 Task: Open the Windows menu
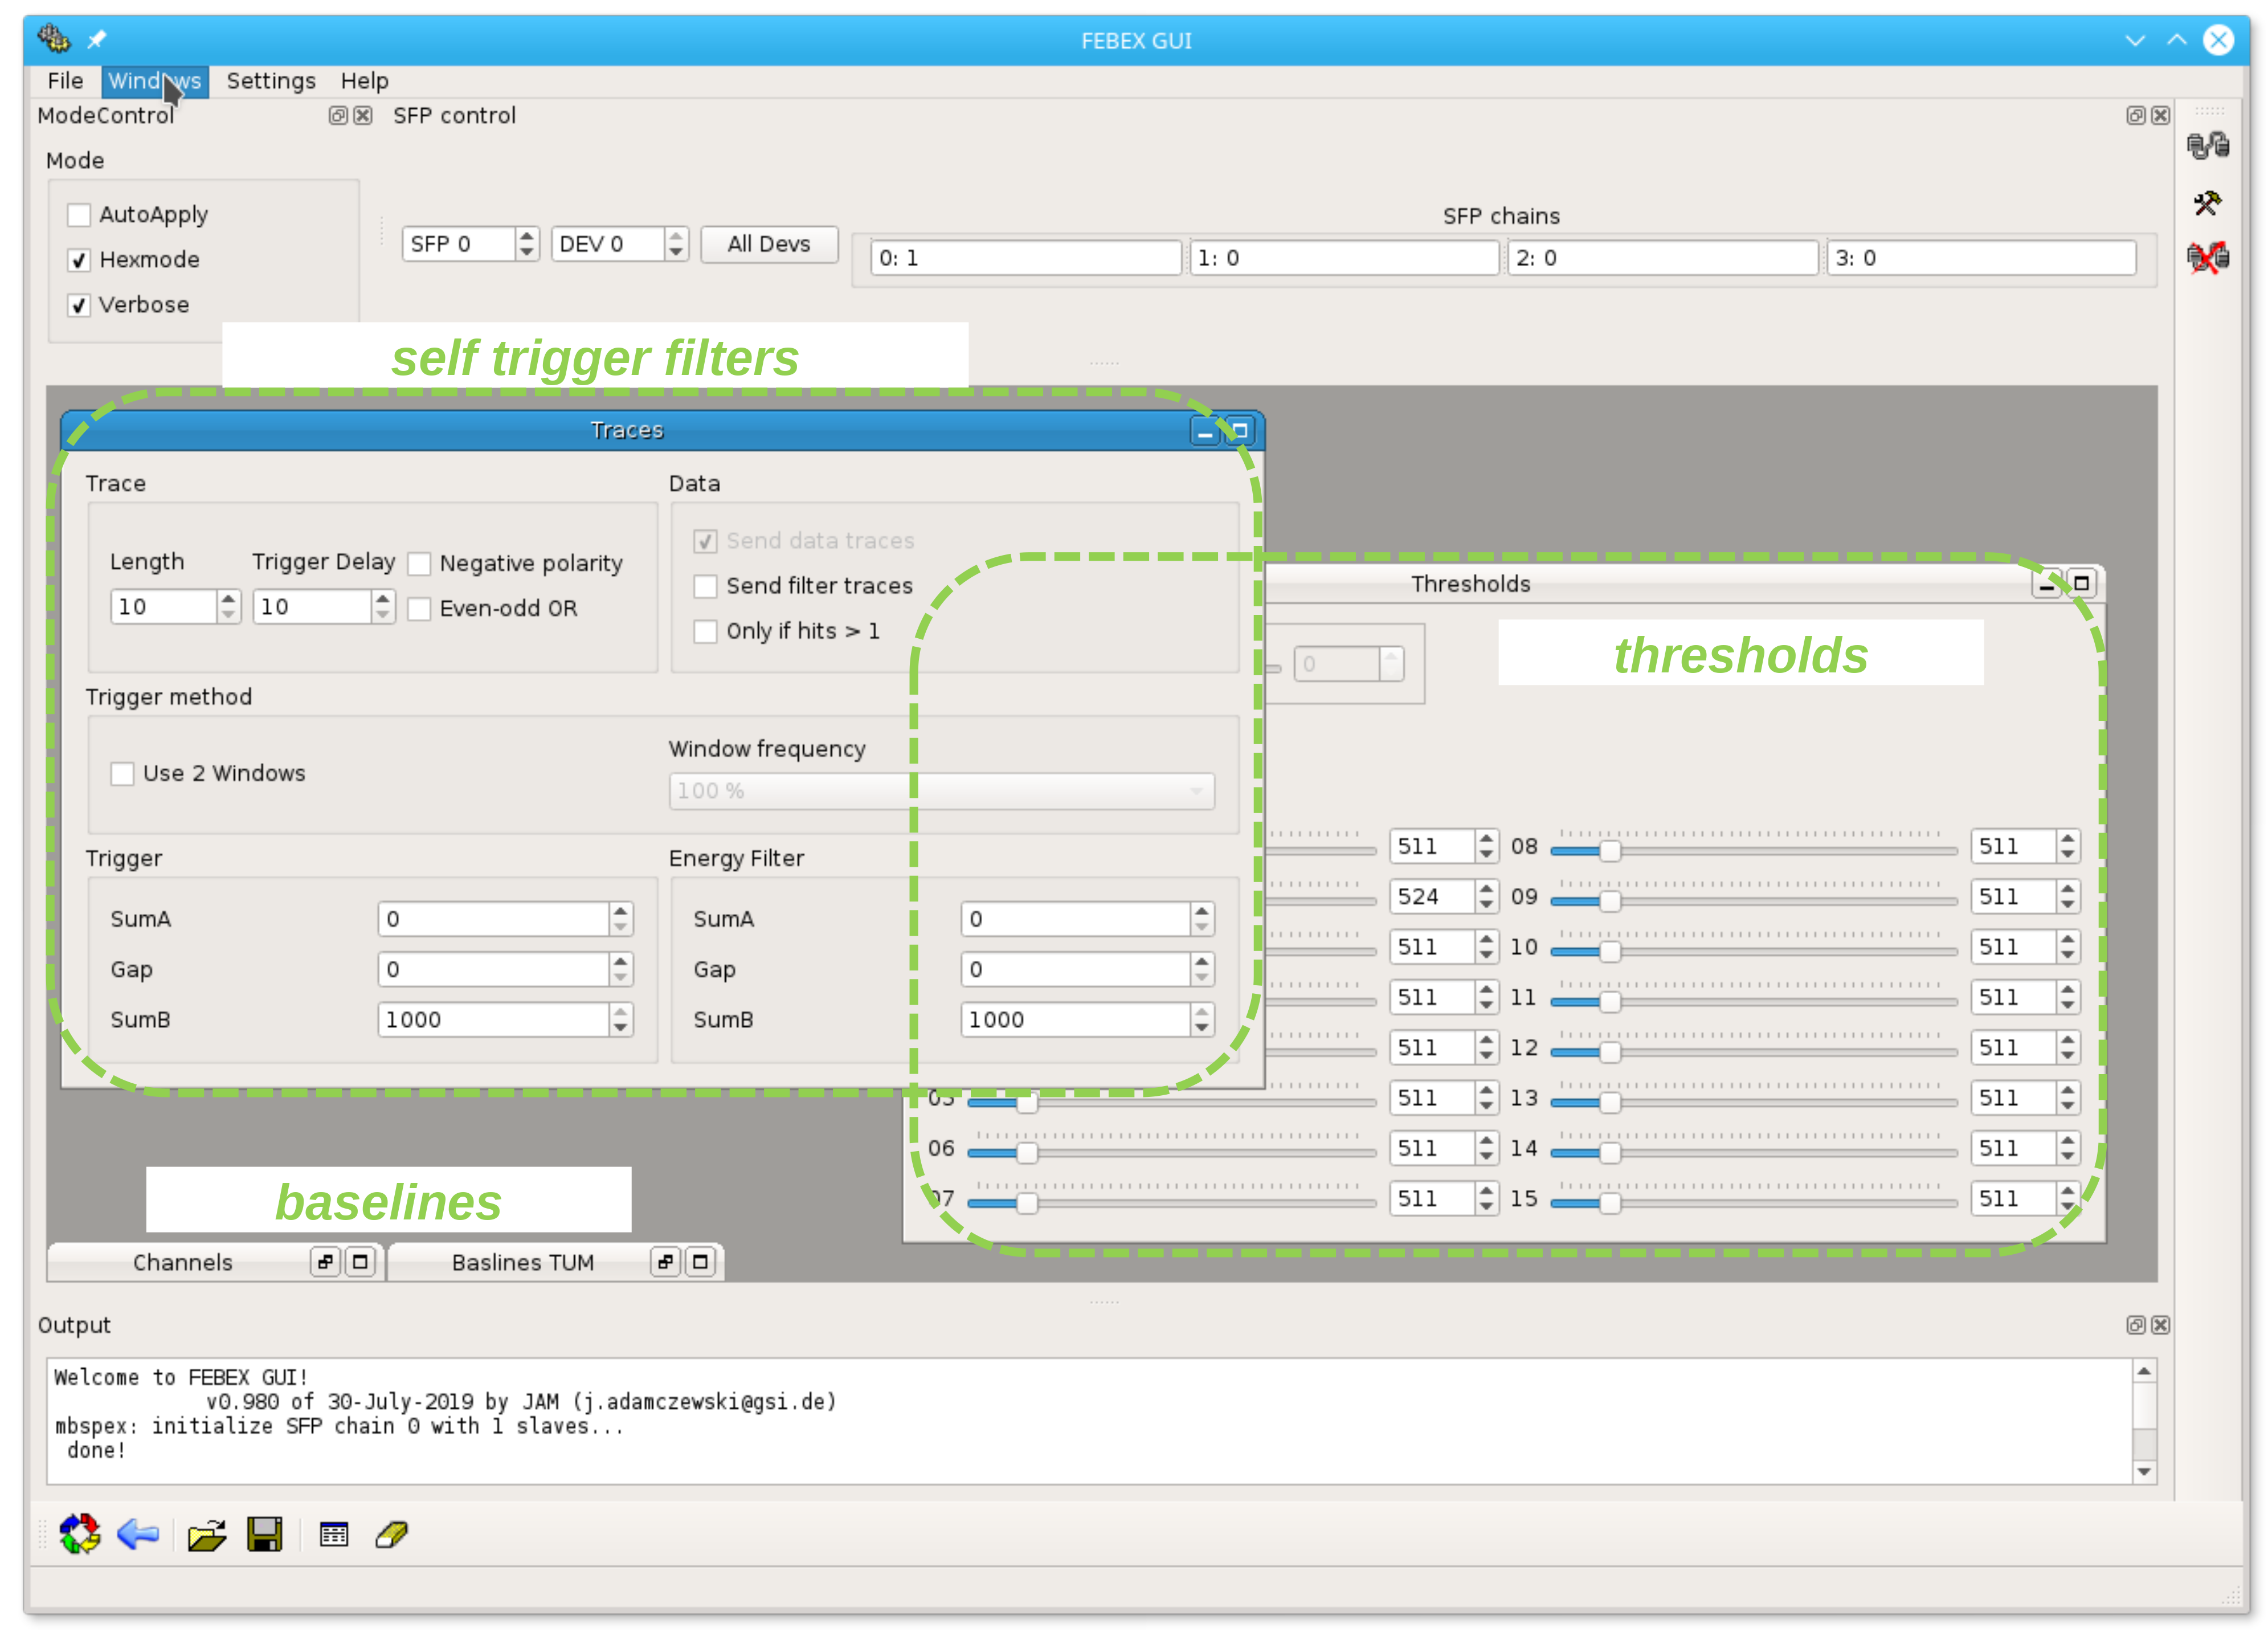(x=155, y=81)
